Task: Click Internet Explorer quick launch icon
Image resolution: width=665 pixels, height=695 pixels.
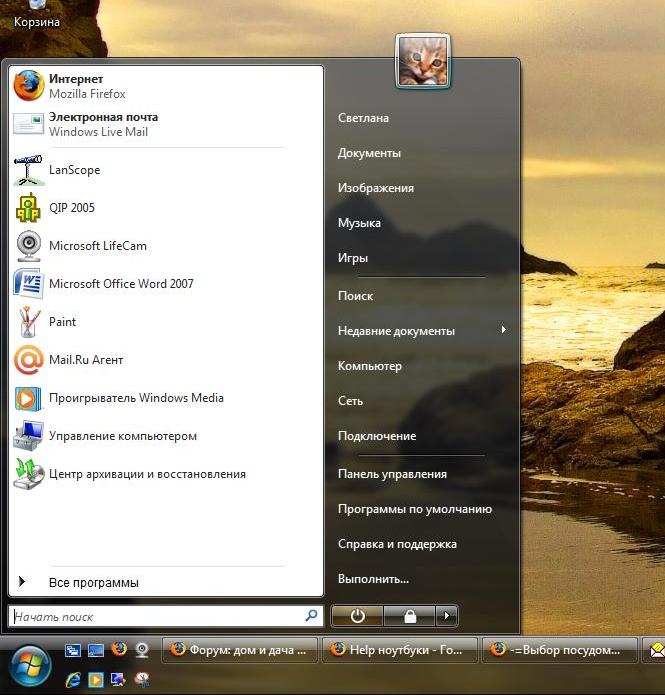Action: (73, 679)
